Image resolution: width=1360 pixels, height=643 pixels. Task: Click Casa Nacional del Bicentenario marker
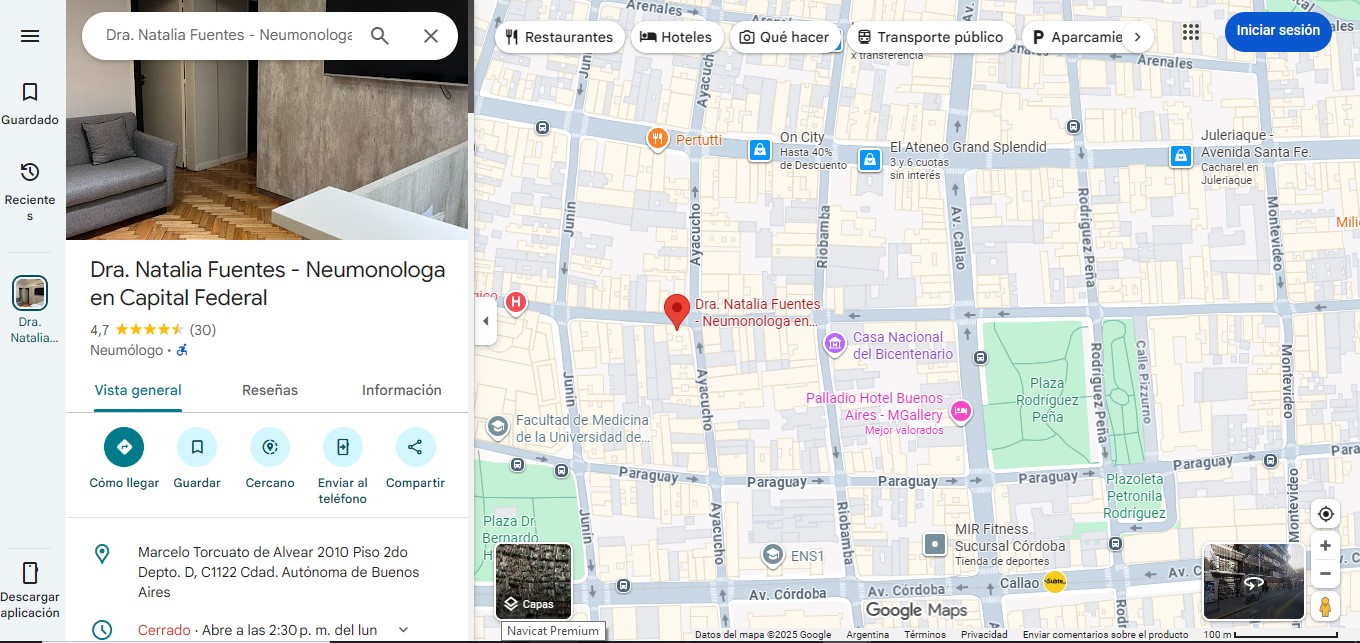(x=835, y=345)
